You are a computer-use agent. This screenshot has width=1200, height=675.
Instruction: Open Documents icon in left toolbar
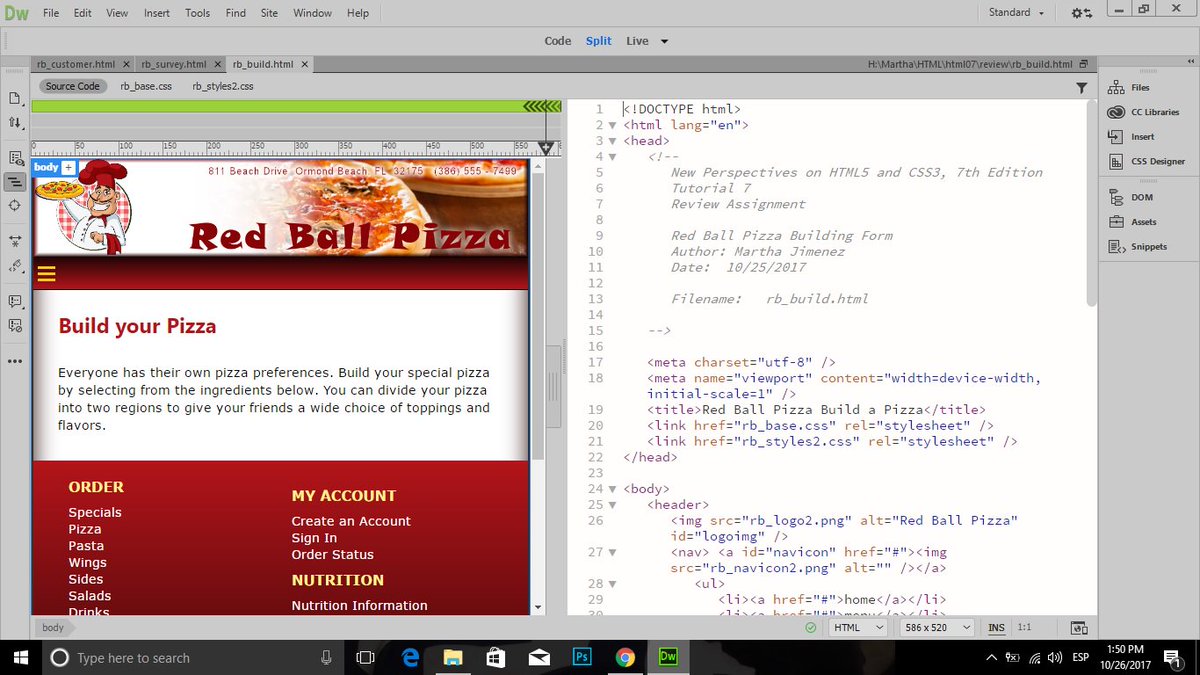click(15, 99)
